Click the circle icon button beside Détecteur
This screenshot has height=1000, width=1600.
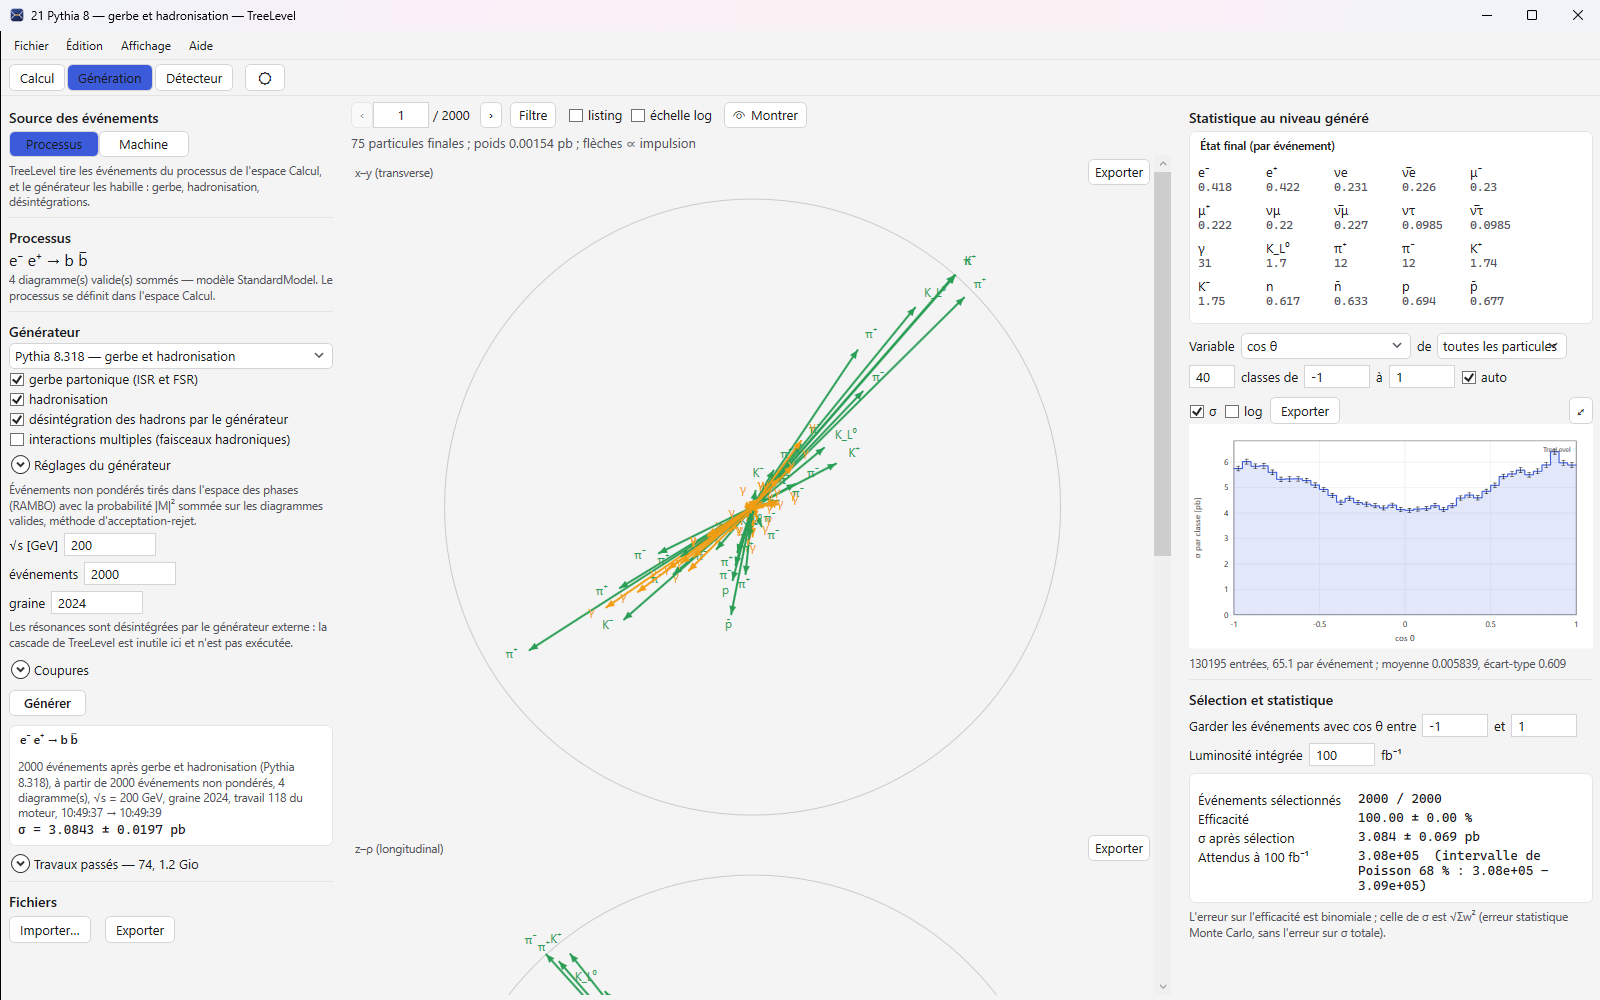[265, 78]
